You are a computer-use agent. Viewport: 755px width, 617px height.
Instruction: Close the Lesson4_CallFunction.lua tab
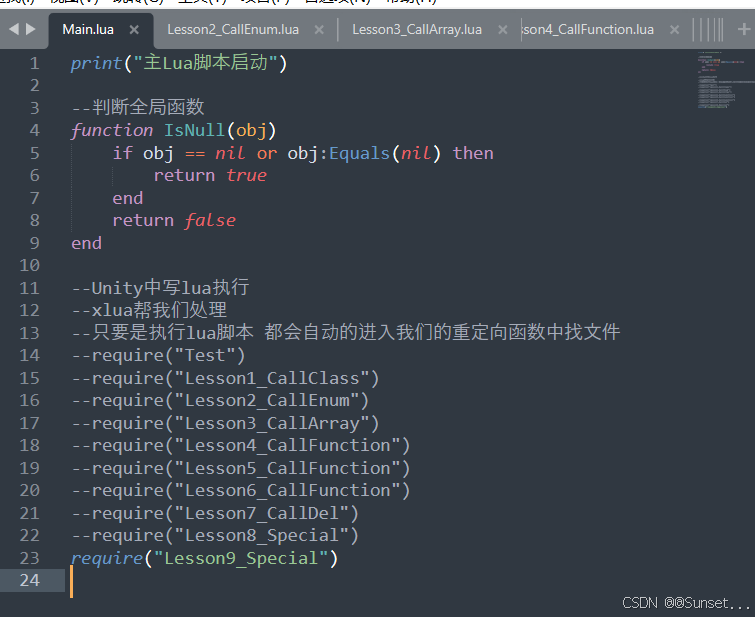(x=675, y=30)
